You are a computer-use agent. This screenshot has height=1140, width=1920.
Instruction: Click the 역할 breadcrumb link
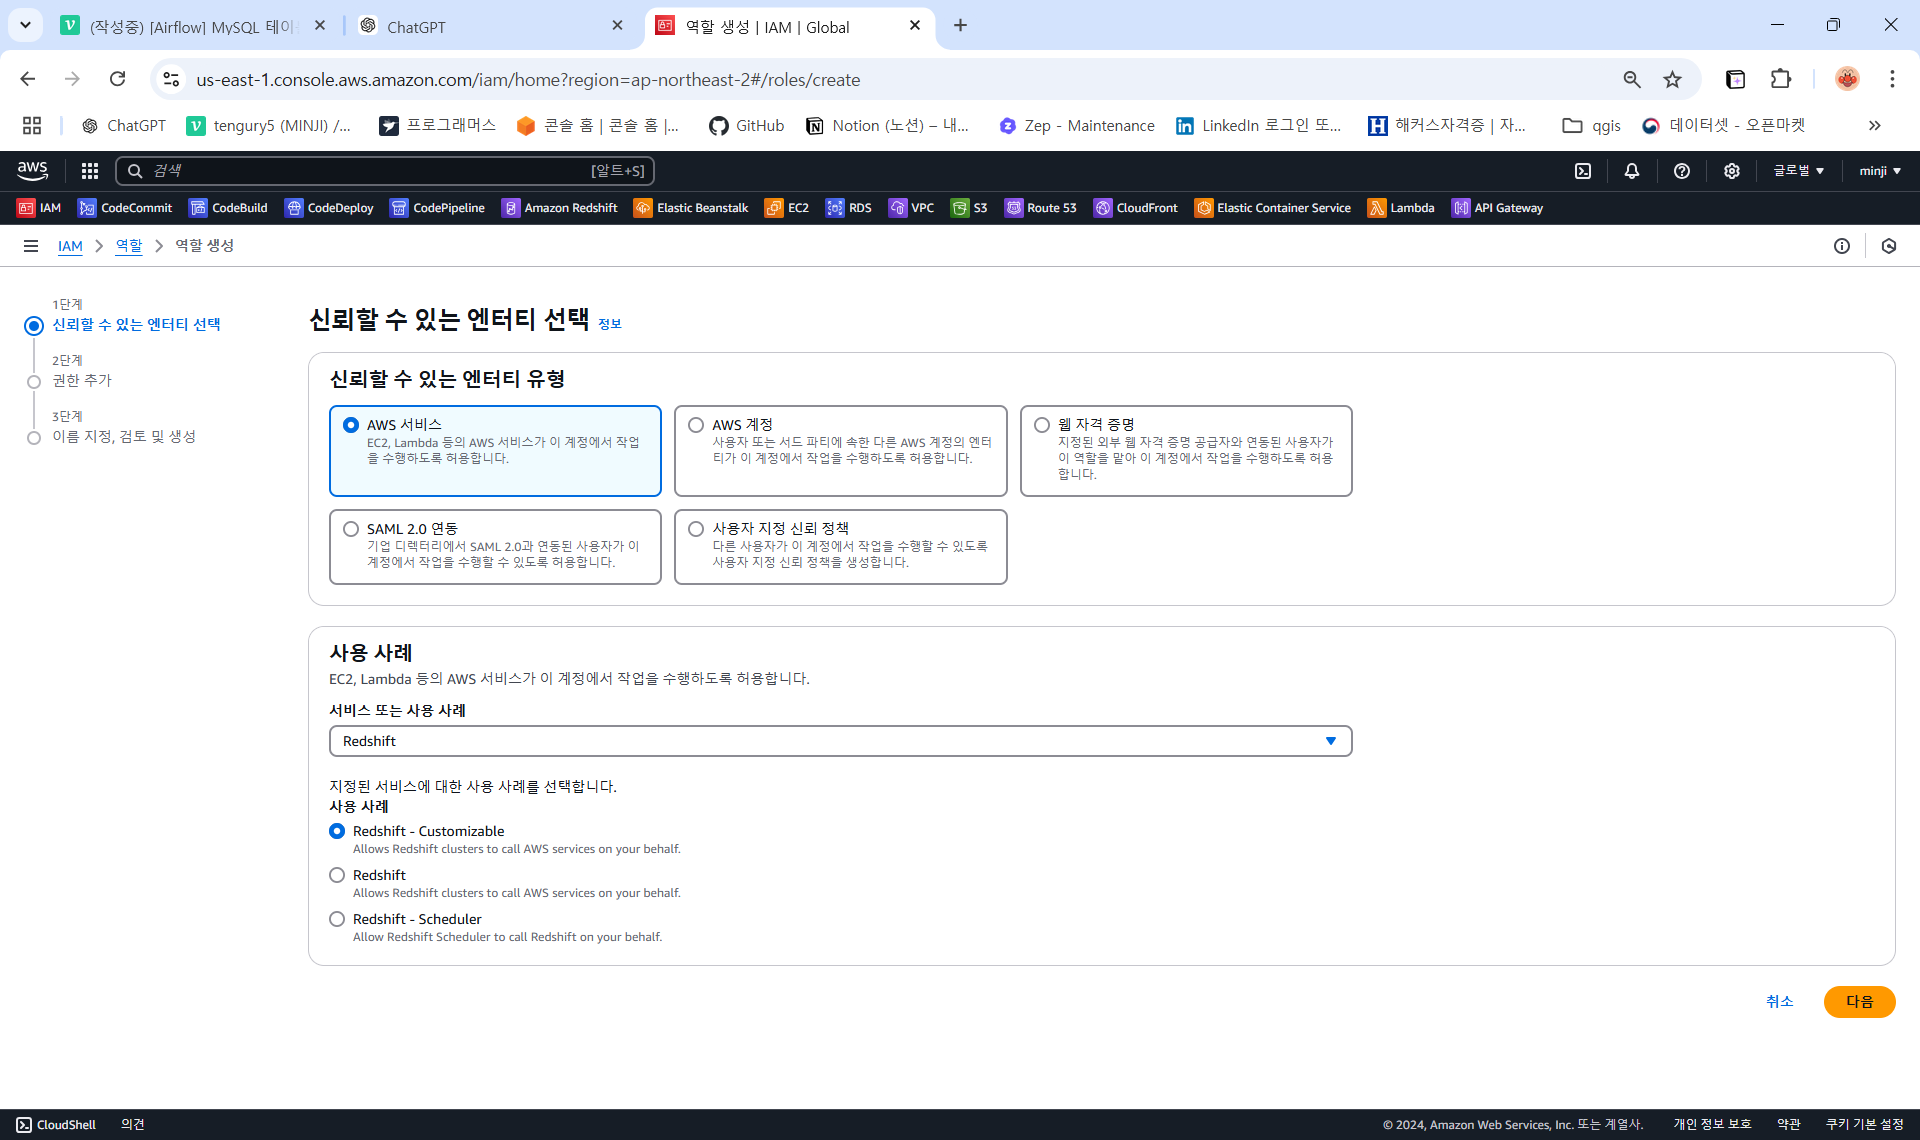tap(129, 246)
